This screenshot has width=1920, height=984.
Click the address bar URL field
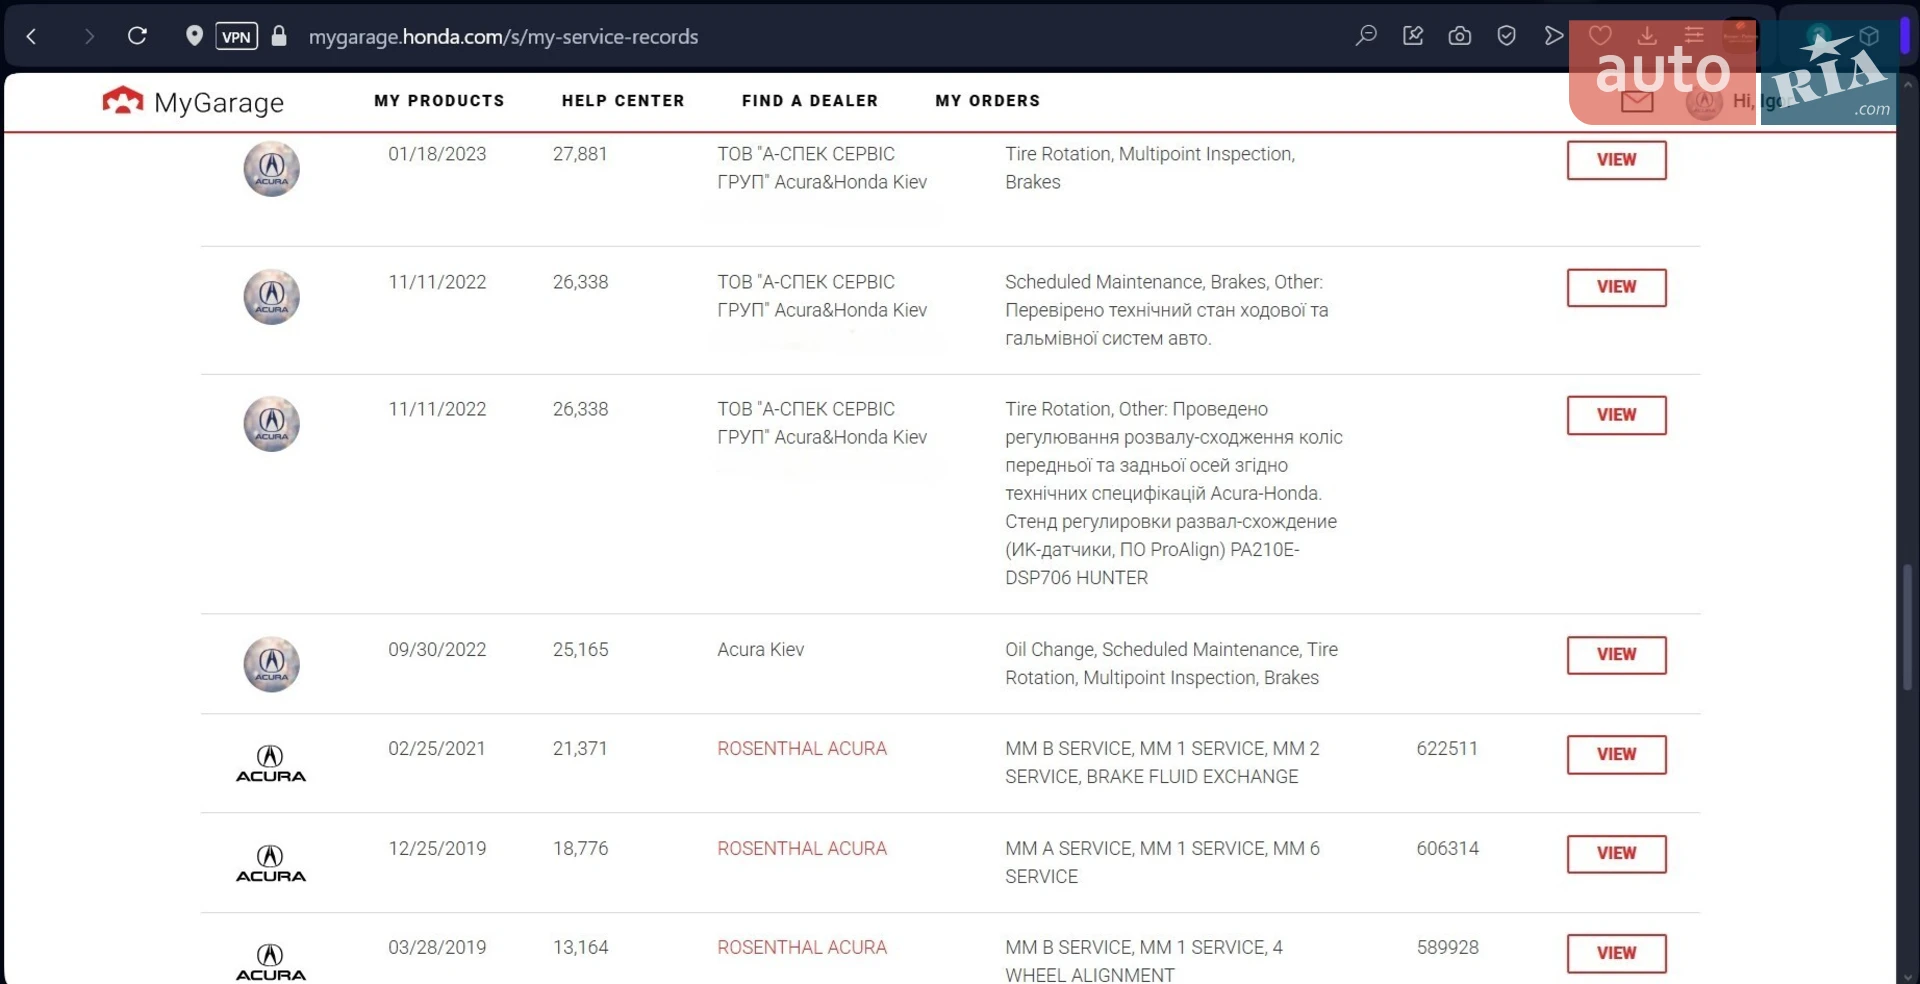[503, 37]
